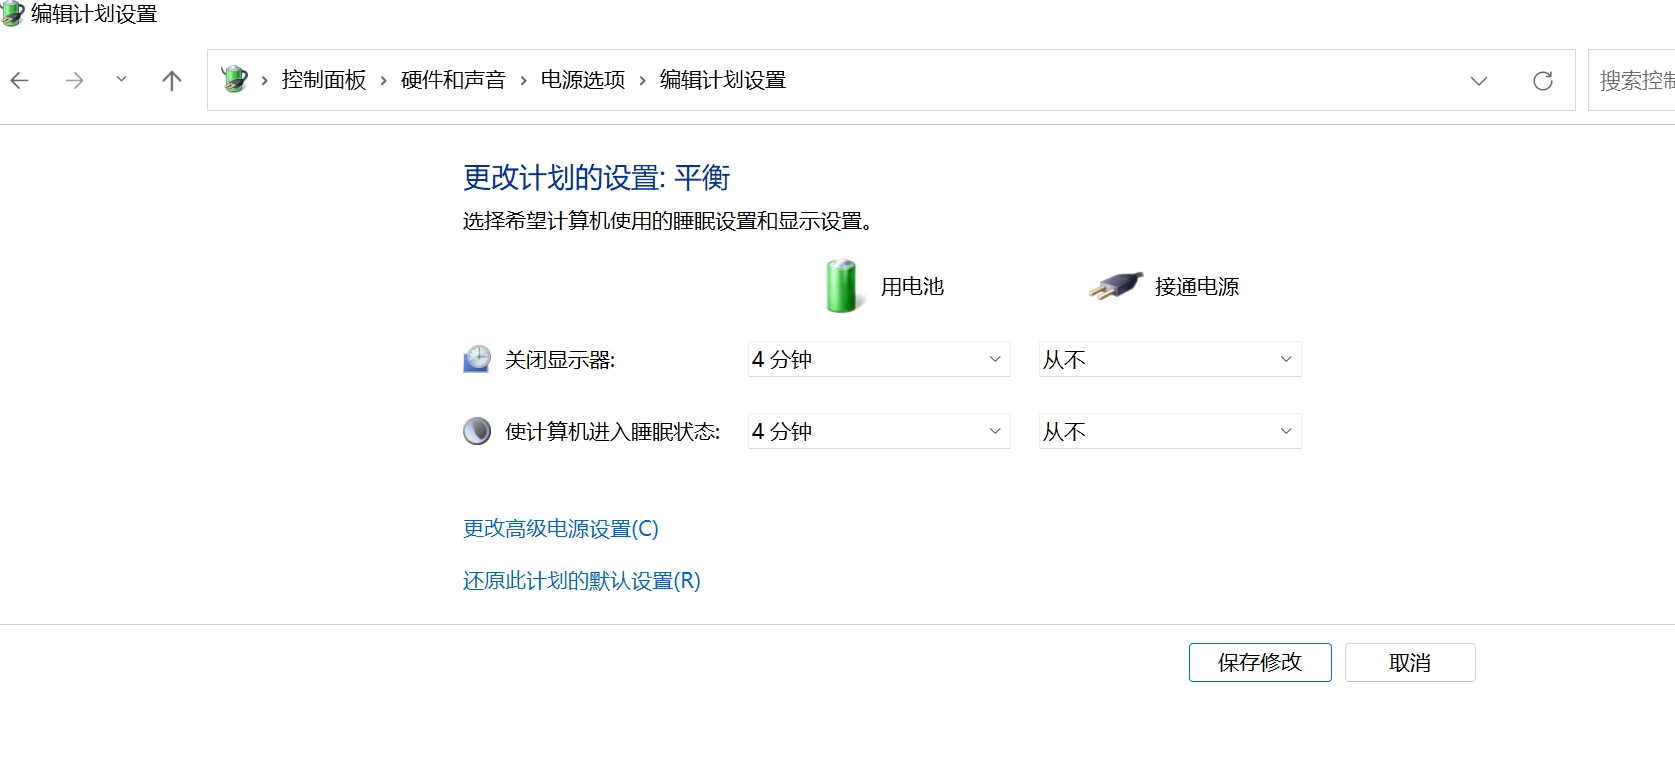Click the power options icon in address bar
Screen dimensions: 1675x770
coord(235,79)
